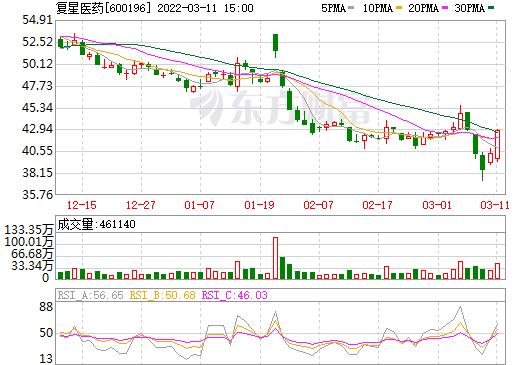The width and height of the screenshot is (520, 365).
Task: Click the gray 5PMA legend color dash
Action: (351, 7)
